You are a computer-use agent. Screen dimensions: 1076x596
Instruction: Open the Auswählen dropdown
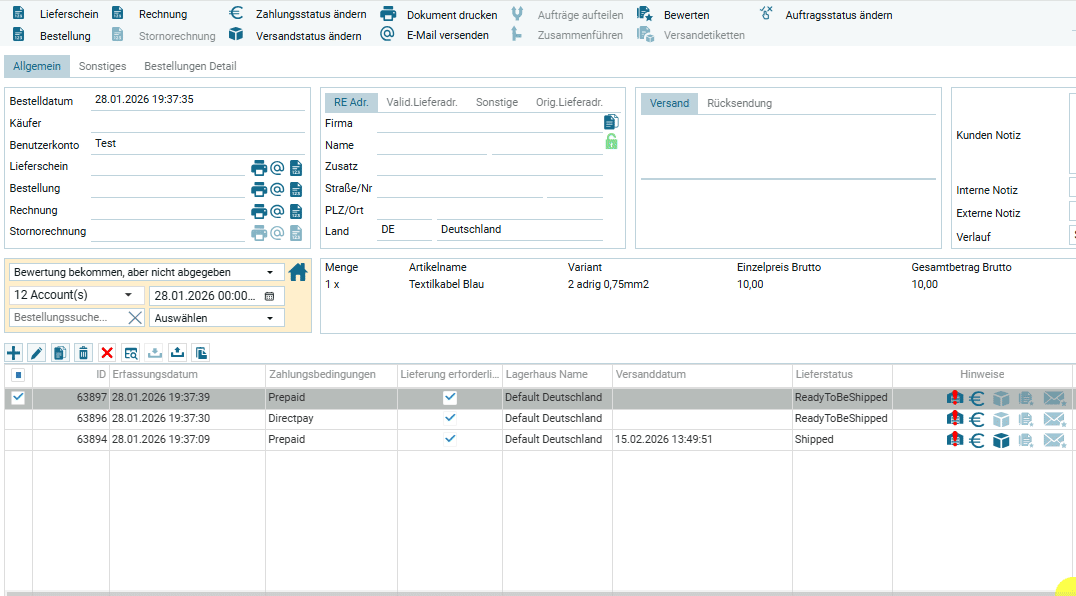(216, 318)
